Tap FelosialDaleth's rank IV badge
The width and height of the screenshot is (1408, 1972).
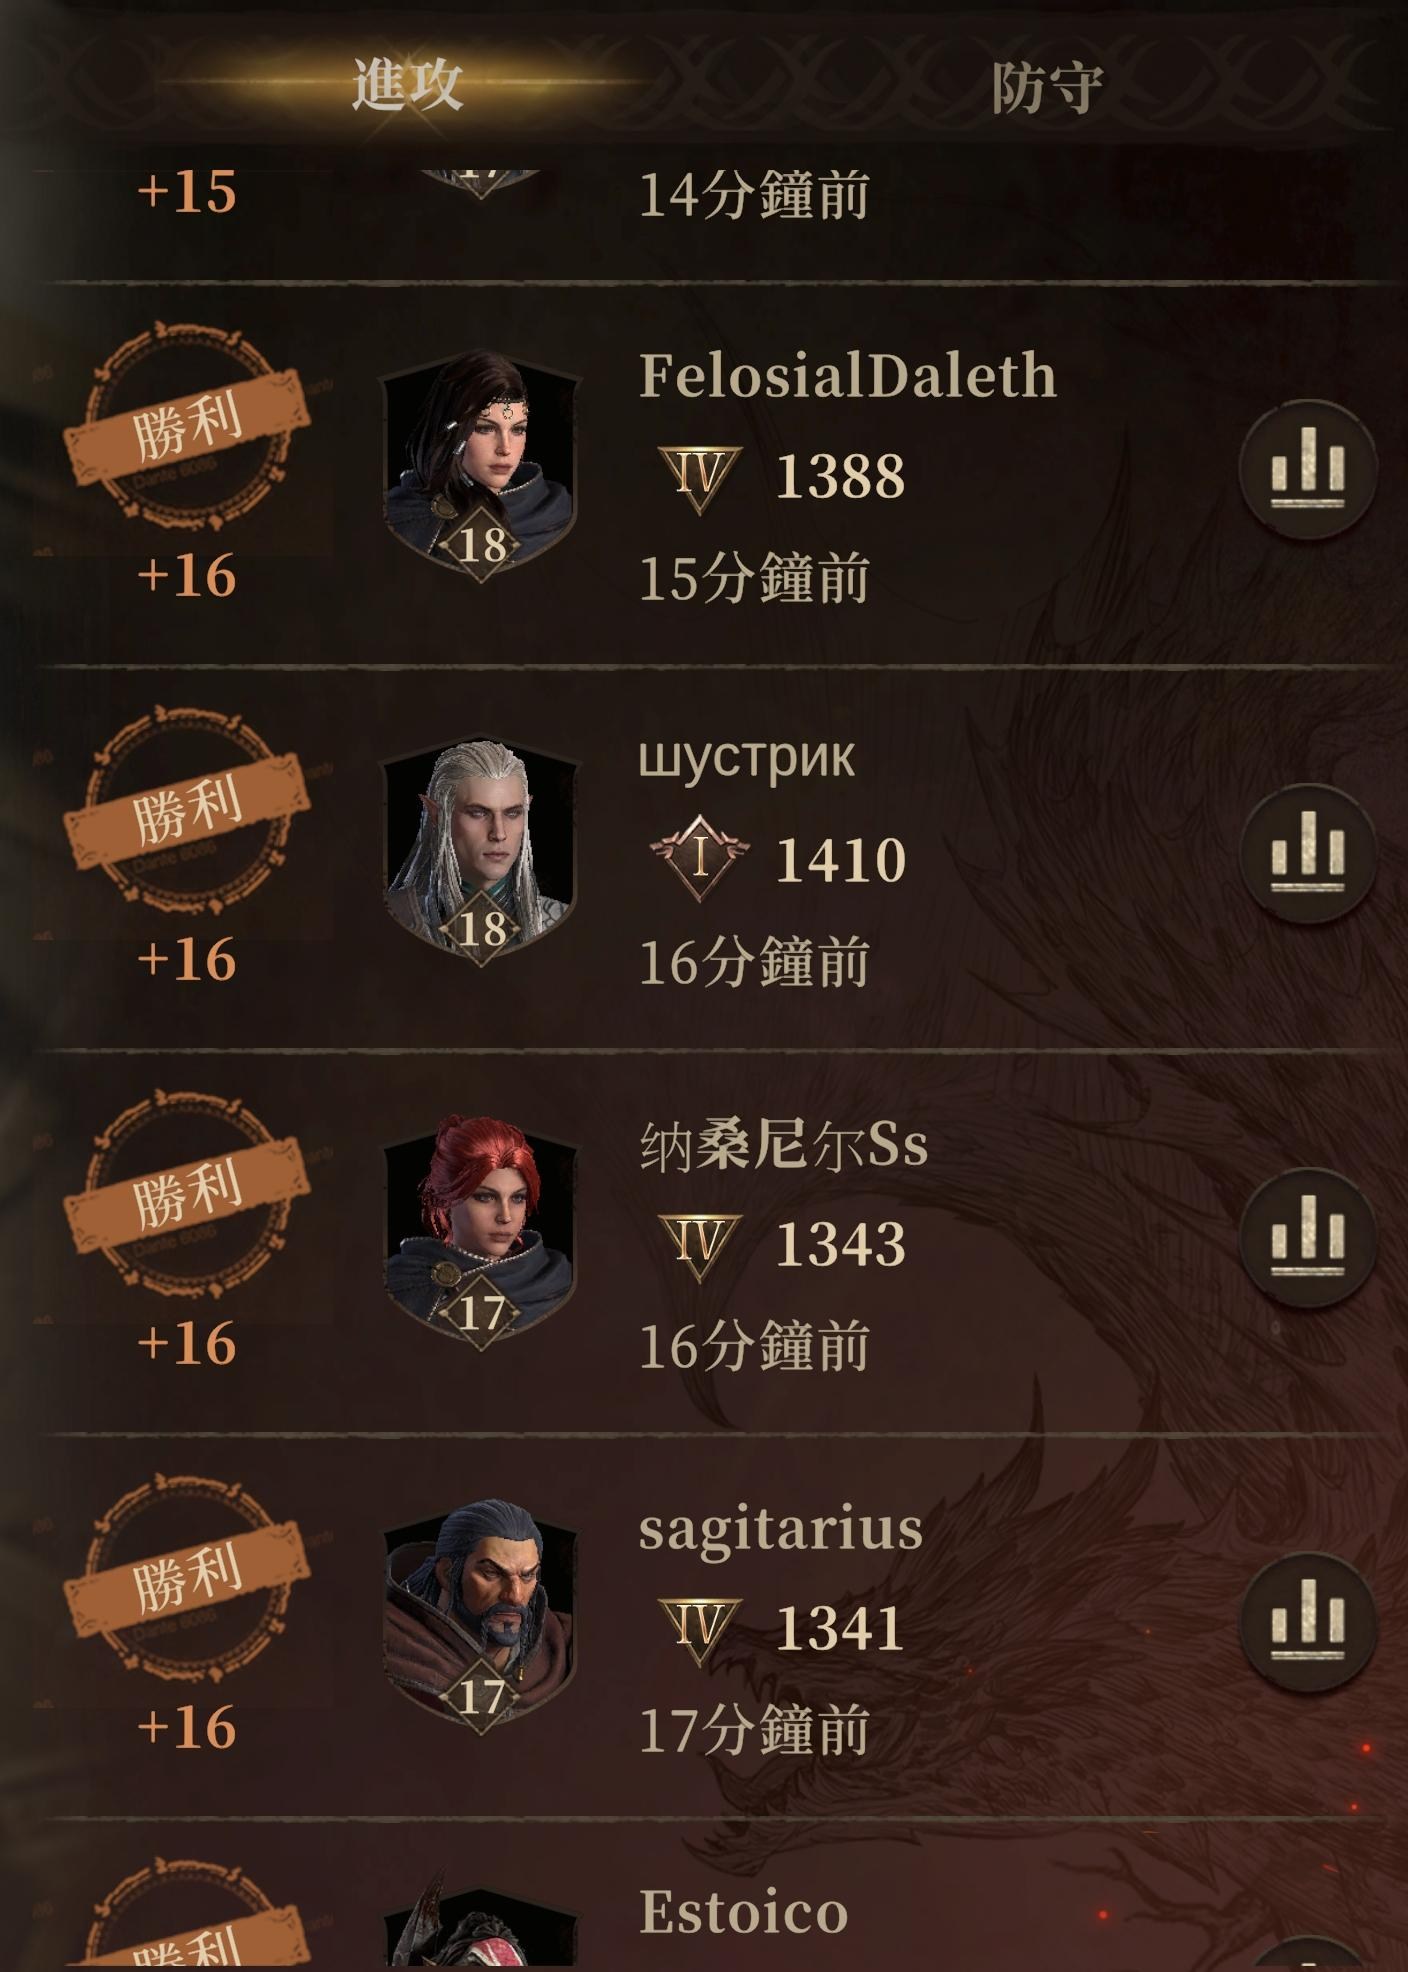(x=699, y=478)
